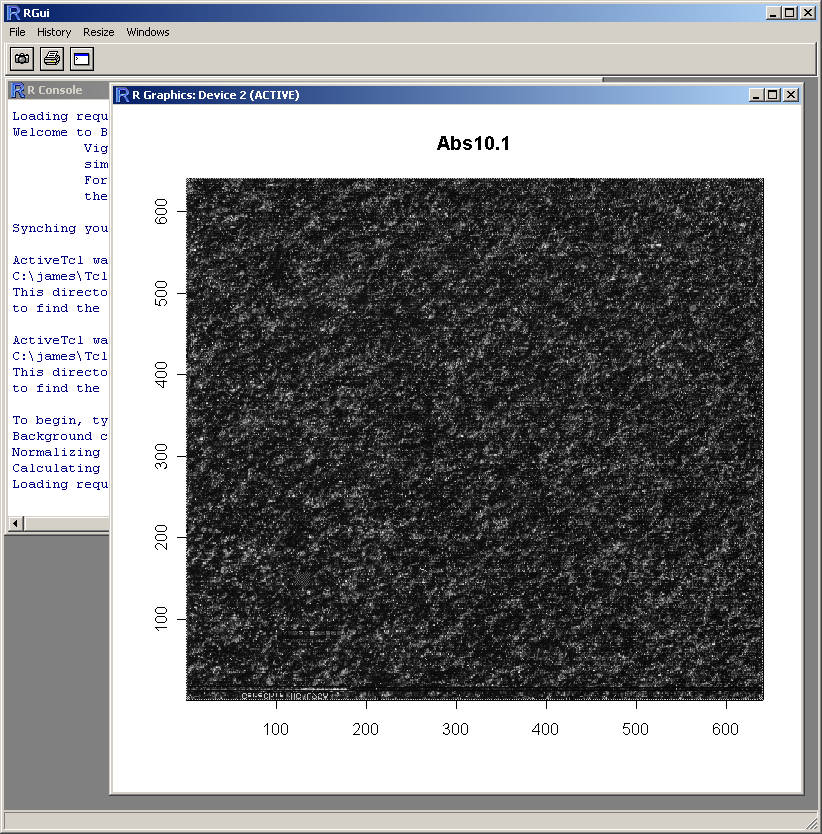The height and width of the screenshot is (834, 822).
Task: Open the History menu
Action: click(54, 32)
